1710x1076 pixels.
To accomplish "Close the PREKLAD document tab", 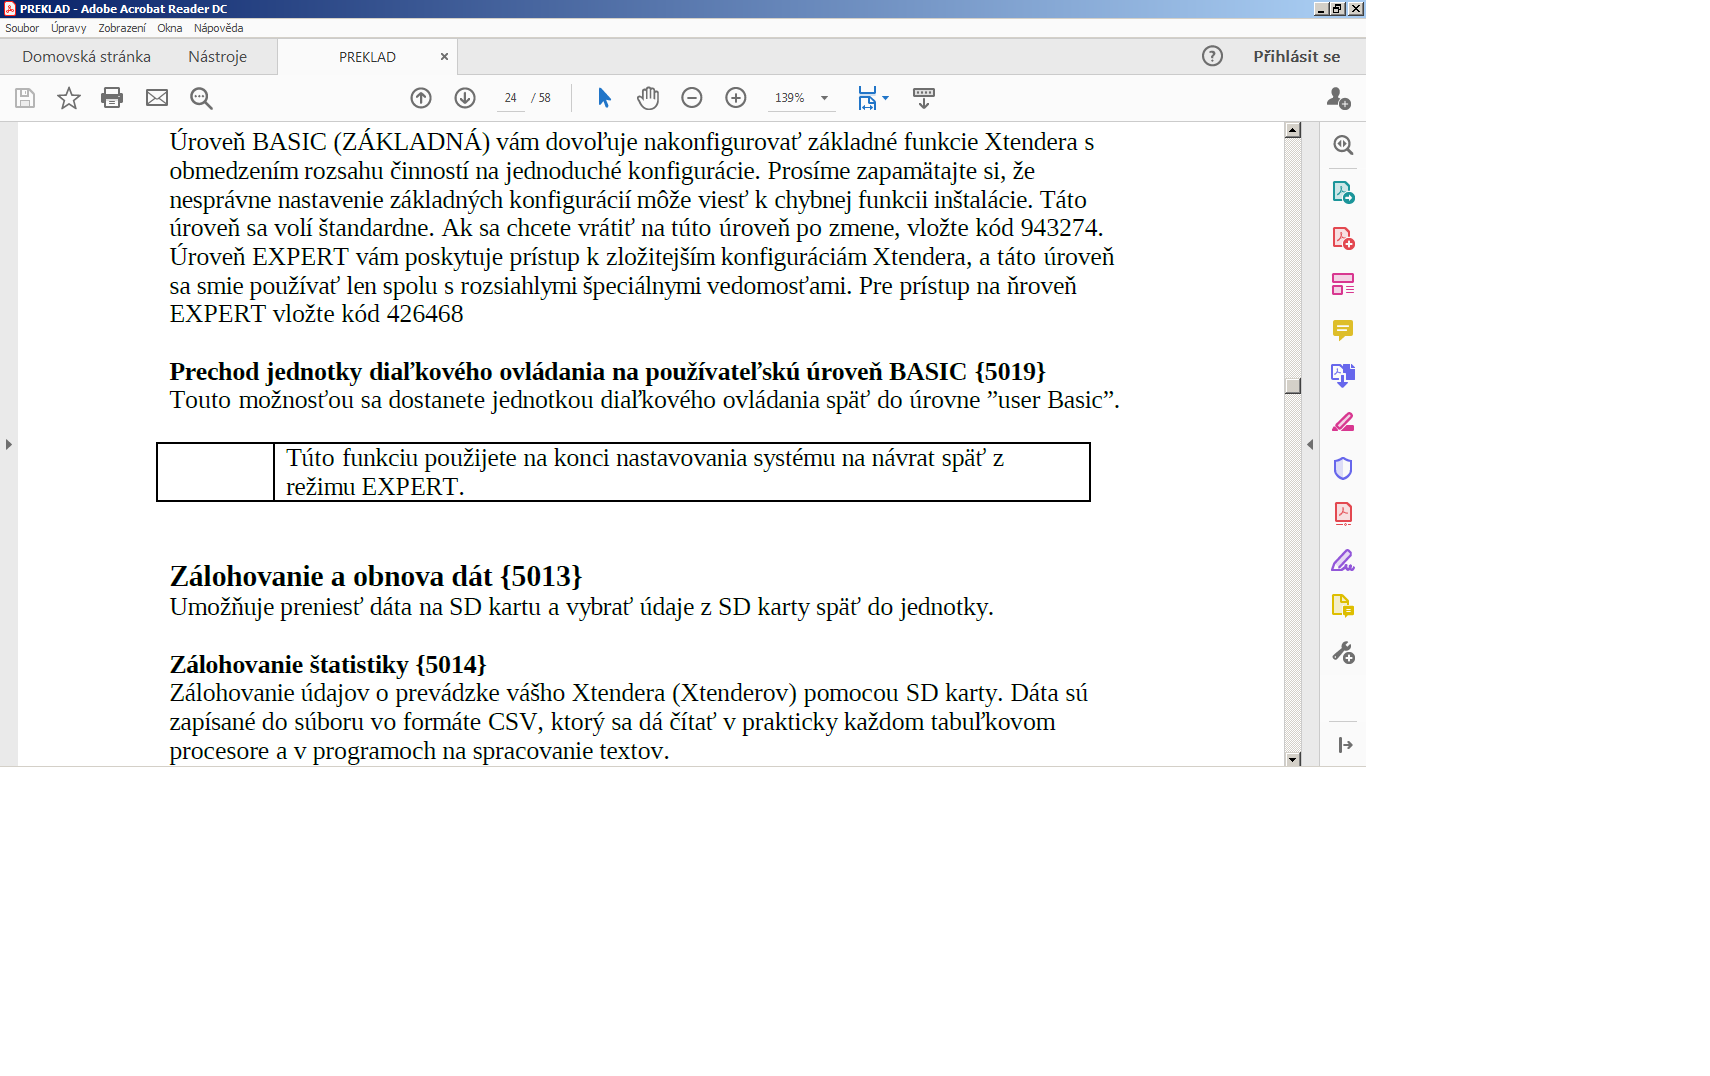I will (444, 57).
